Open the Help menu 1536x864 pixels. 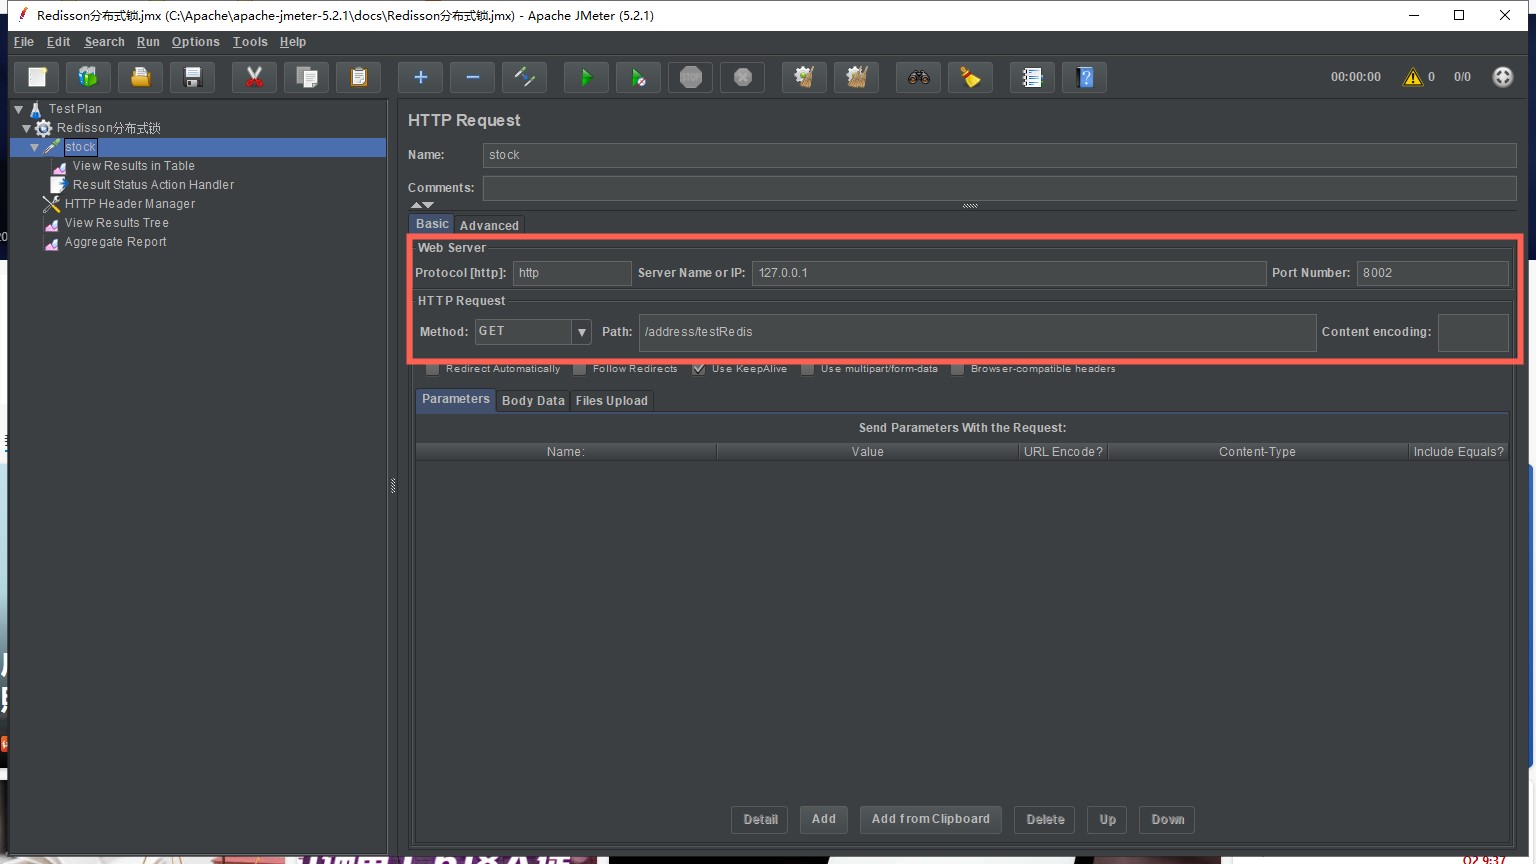(x=293, y=42)
